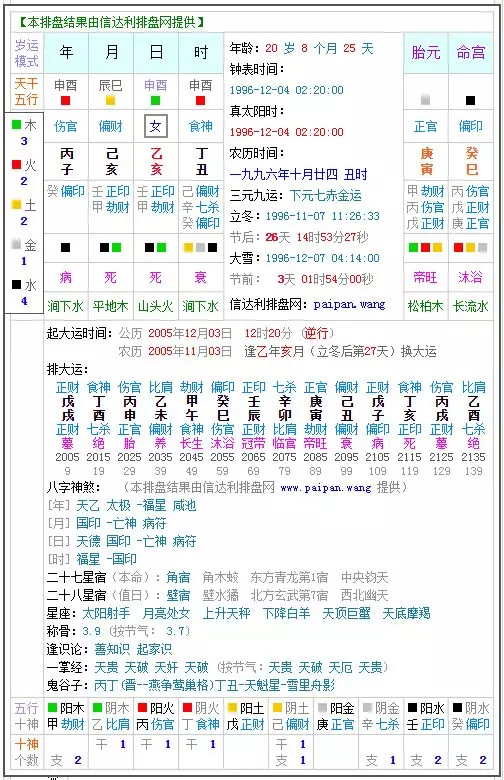This screenshot has height=780, width=504.
Task: Click the 松柏木 nayin label
Action: [x=425, y=306]
